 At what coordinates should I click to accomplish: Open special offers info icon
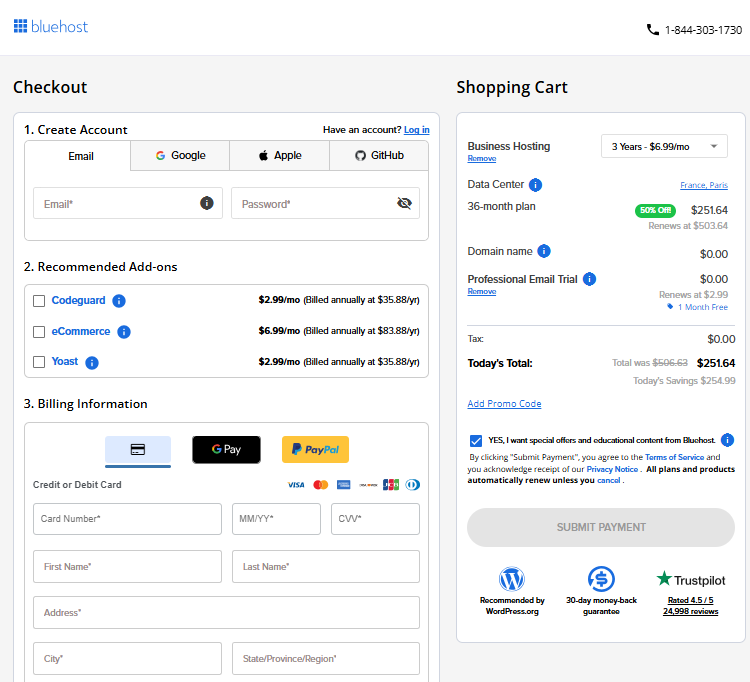pyautogui.click(x=727, y=440)
